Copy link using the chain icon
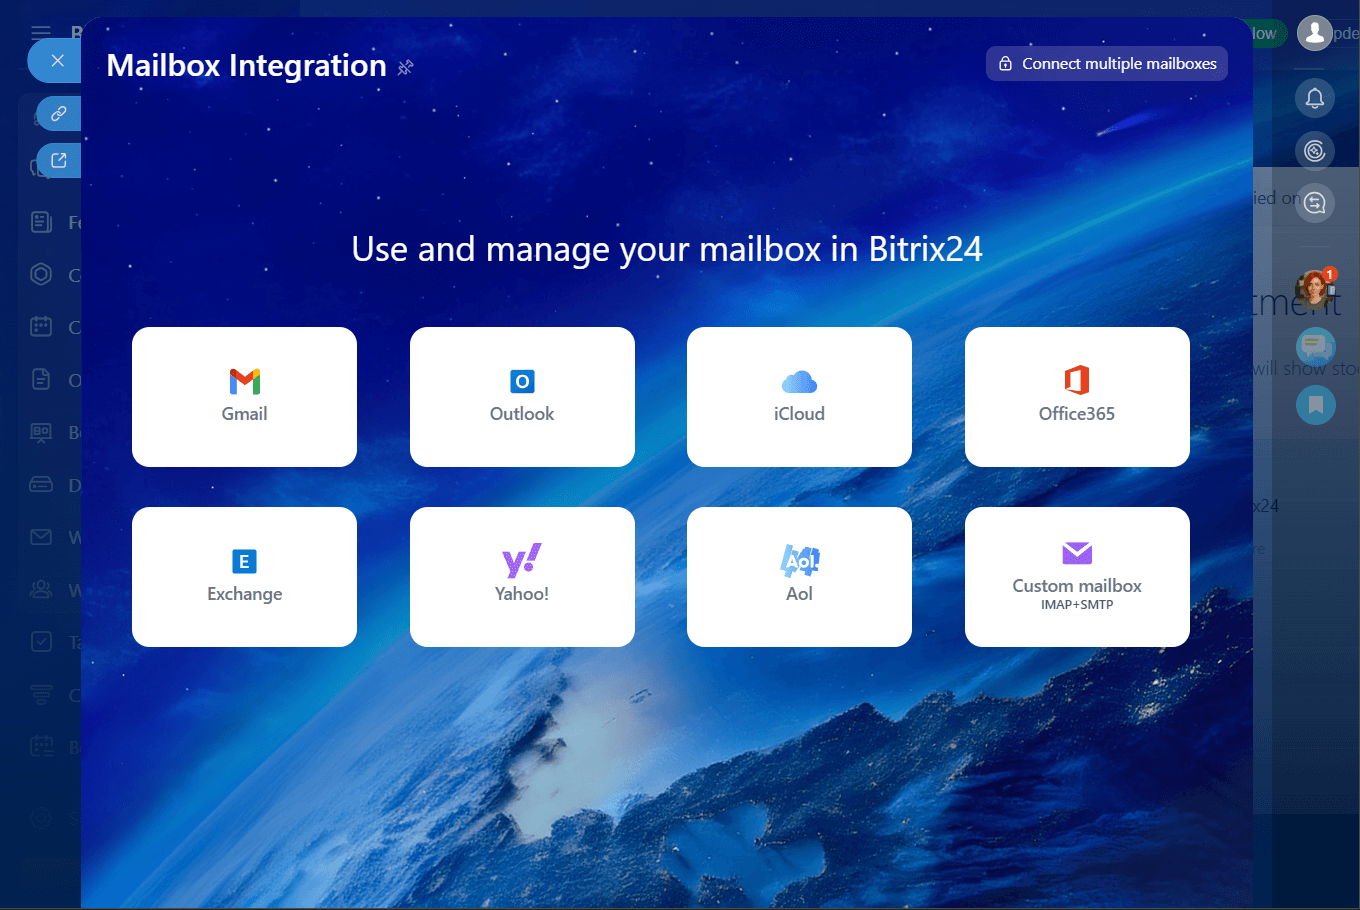The width and height of the screenshot is (1360, 910). pyautogui.click(x=59, y=114)
